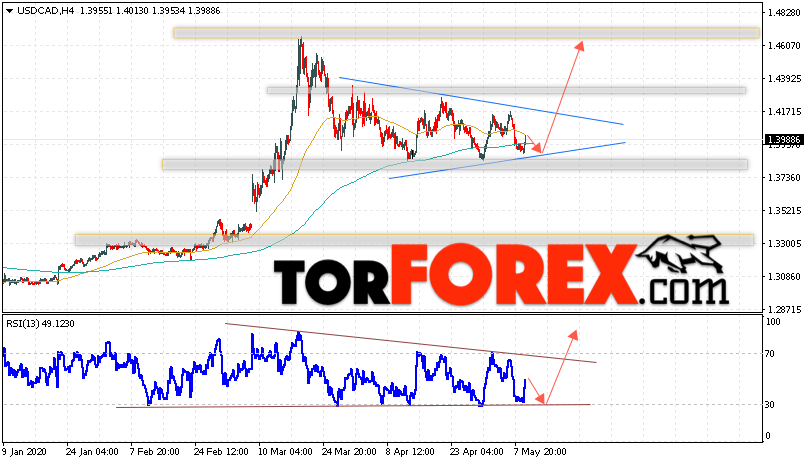Select the '24 Feb 12:00' date label
Viewport: 808px width, 463px height.
[221, 452]
